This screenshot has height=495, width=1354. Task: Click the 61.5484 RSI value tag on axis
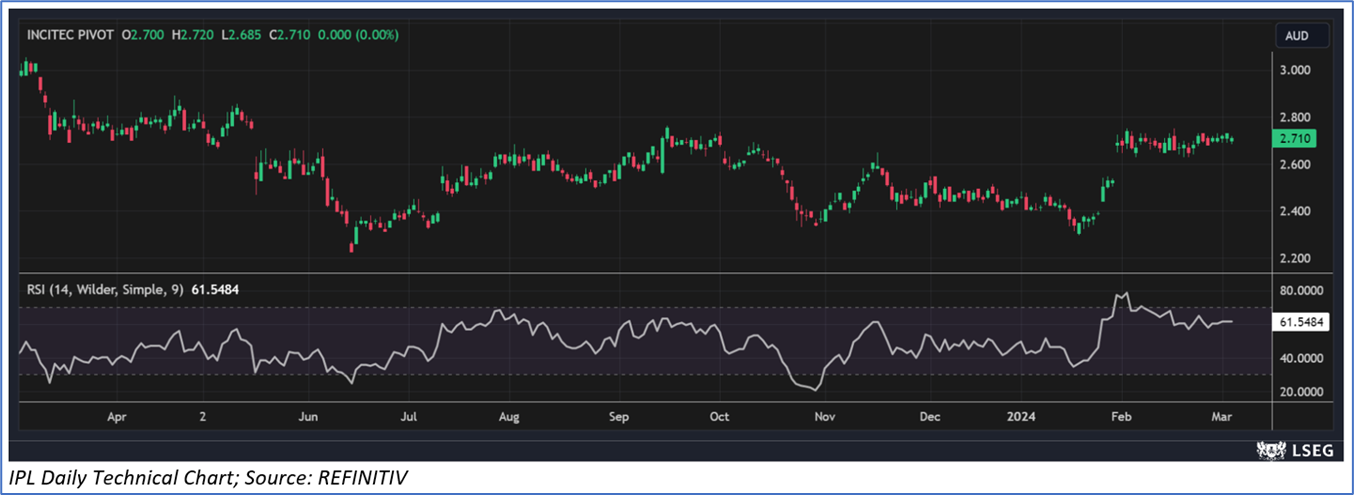(1302, 323)
